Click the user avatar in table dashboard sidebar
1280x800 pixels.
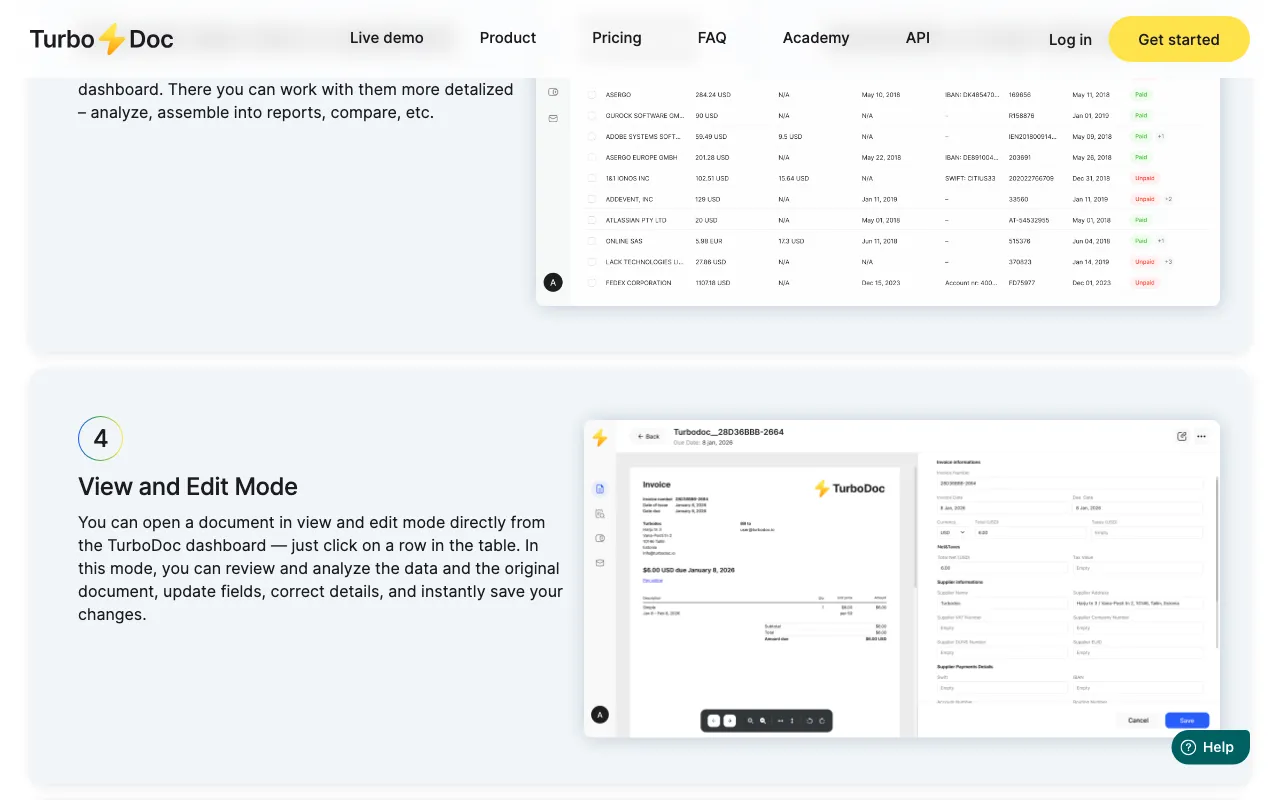(553, 282)
